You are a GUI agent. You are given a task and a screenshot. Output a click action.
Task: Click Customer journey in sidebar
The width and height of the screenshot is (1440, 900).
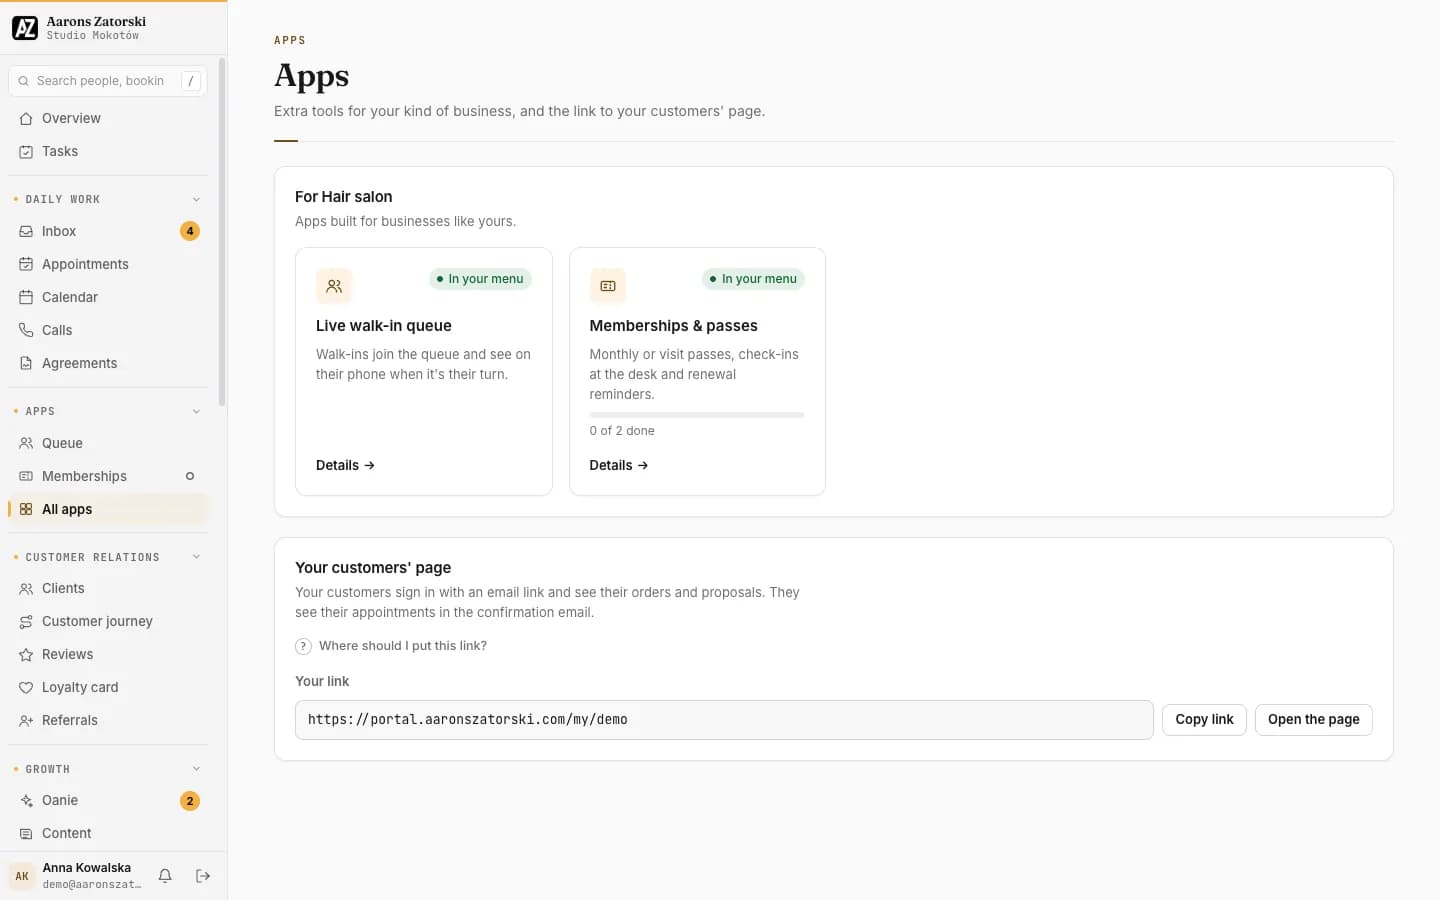pyautogui.click(x=108, y=622)
